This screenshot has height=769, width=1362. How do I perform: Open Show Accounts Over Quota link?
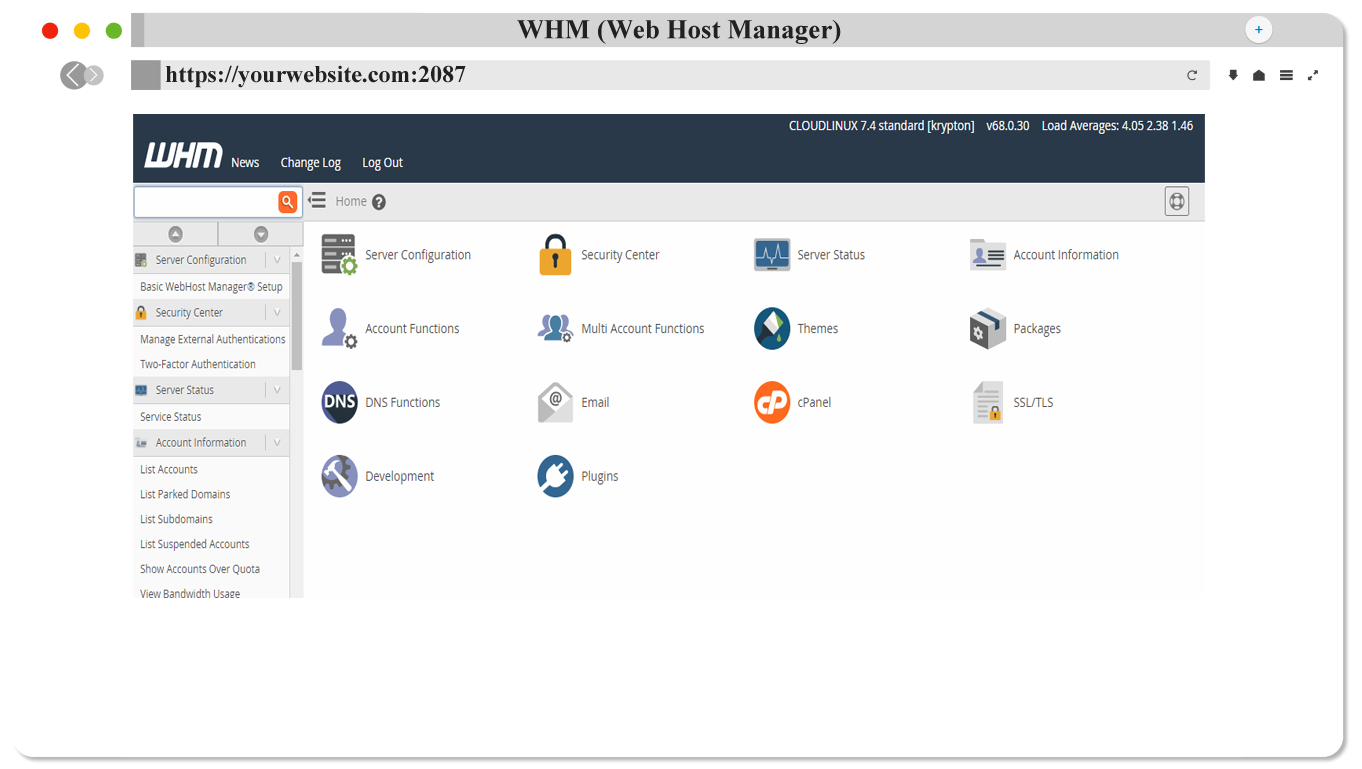pyautogui.click(x=200, y=570)
